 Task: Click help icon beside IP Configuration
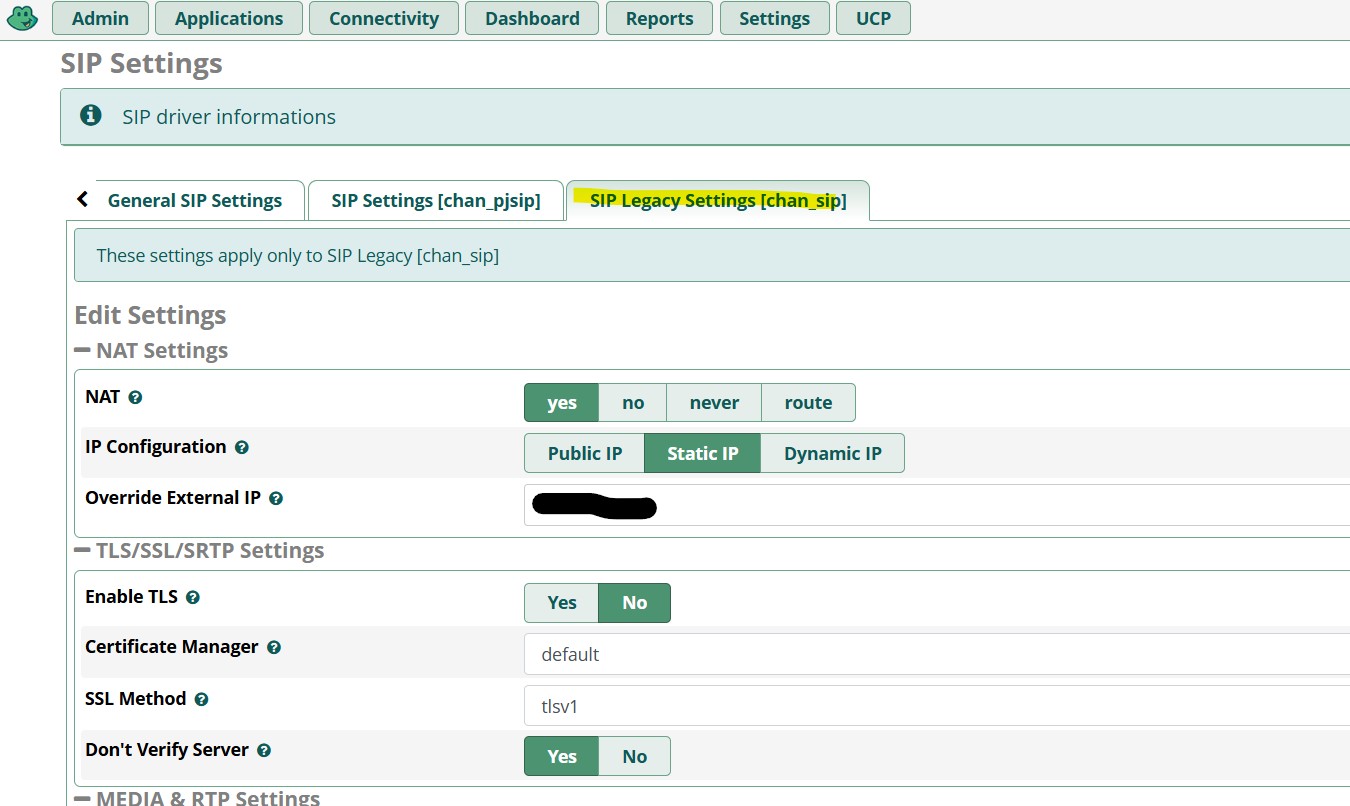241,448
